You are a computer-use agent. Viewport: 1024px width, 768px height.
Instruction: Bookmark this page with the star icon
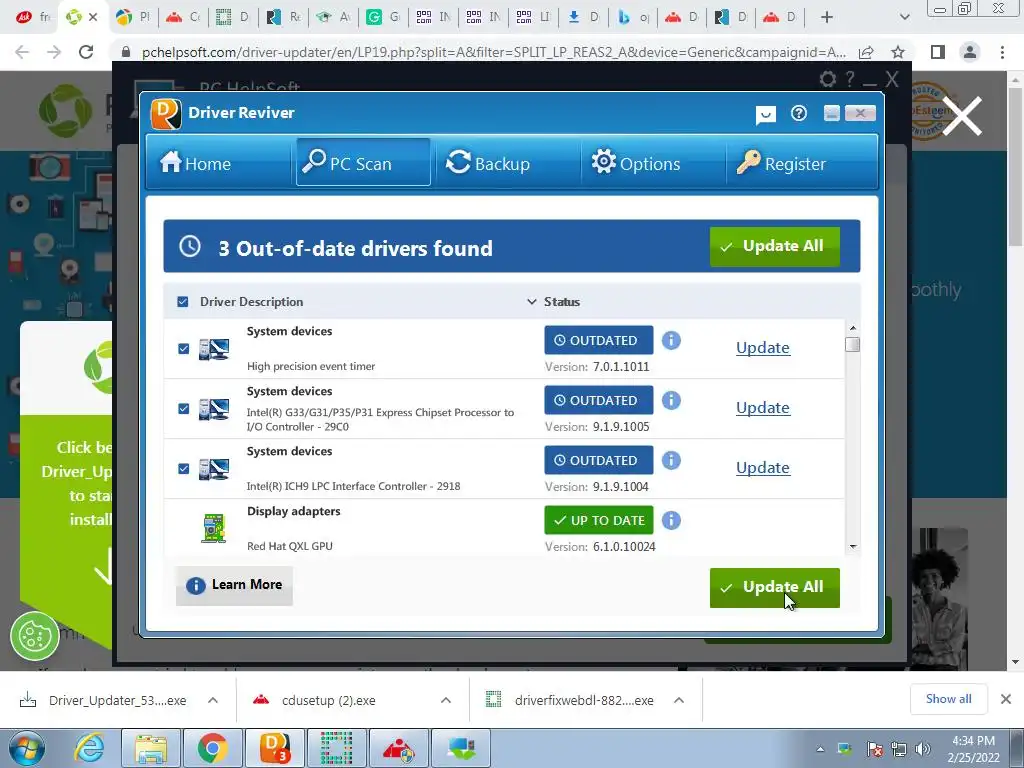click(898, 52)
